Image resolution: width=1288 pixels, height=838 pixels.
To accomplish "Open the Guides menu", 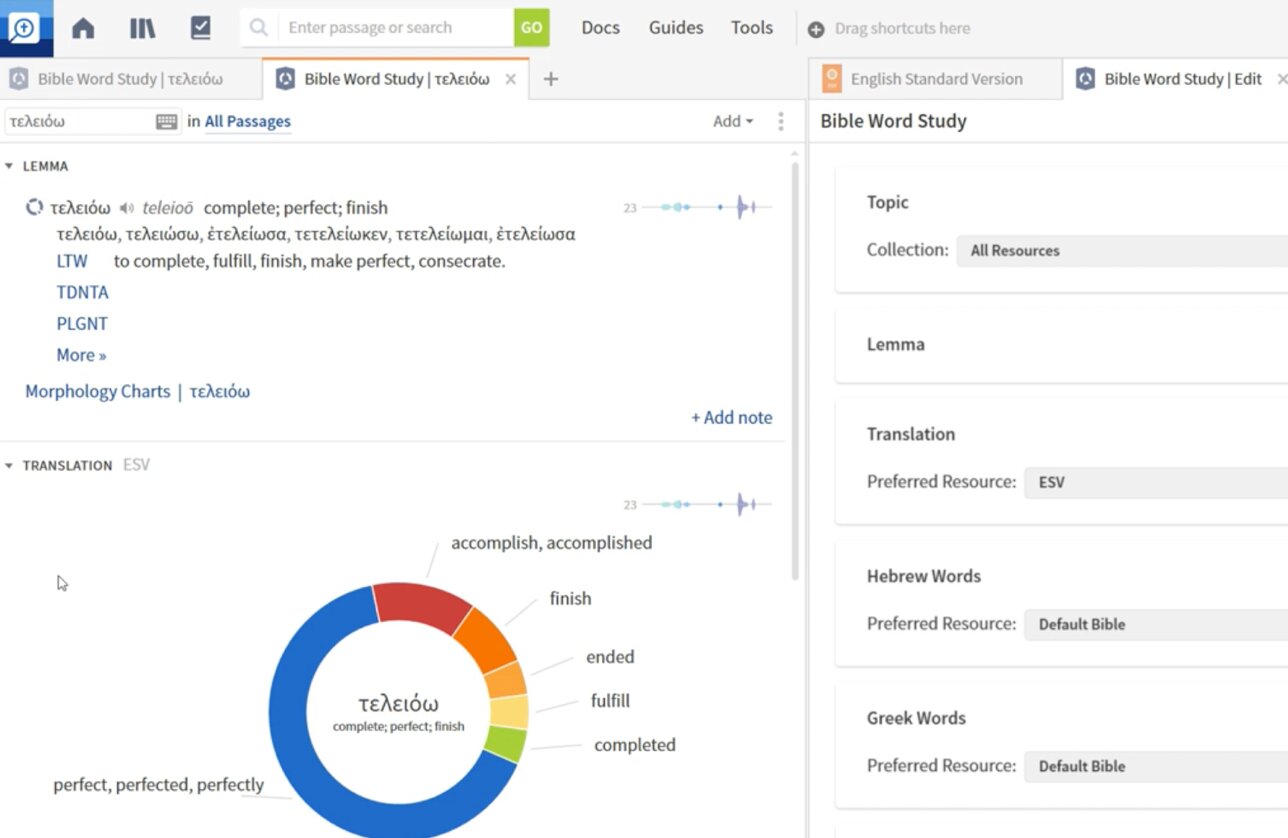I will 676,28.
